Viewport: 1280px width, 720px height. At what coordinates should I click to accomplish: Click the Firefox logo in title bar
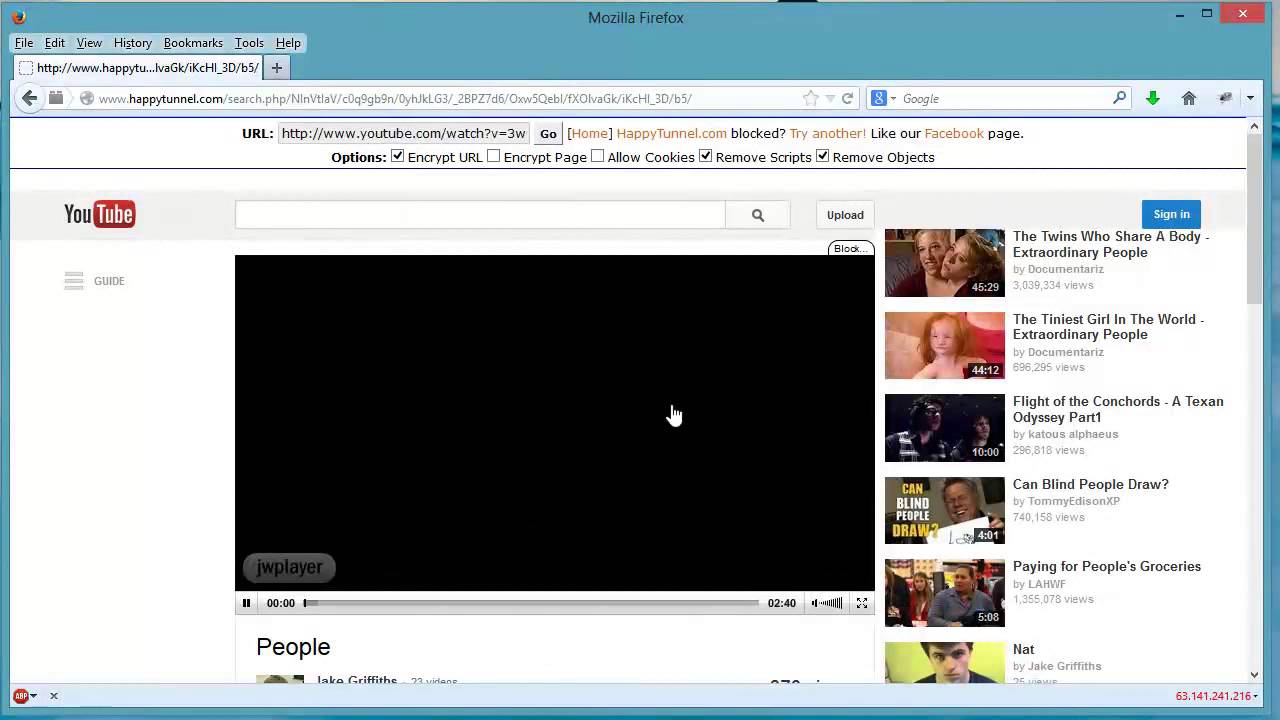(x=18, y=16)
